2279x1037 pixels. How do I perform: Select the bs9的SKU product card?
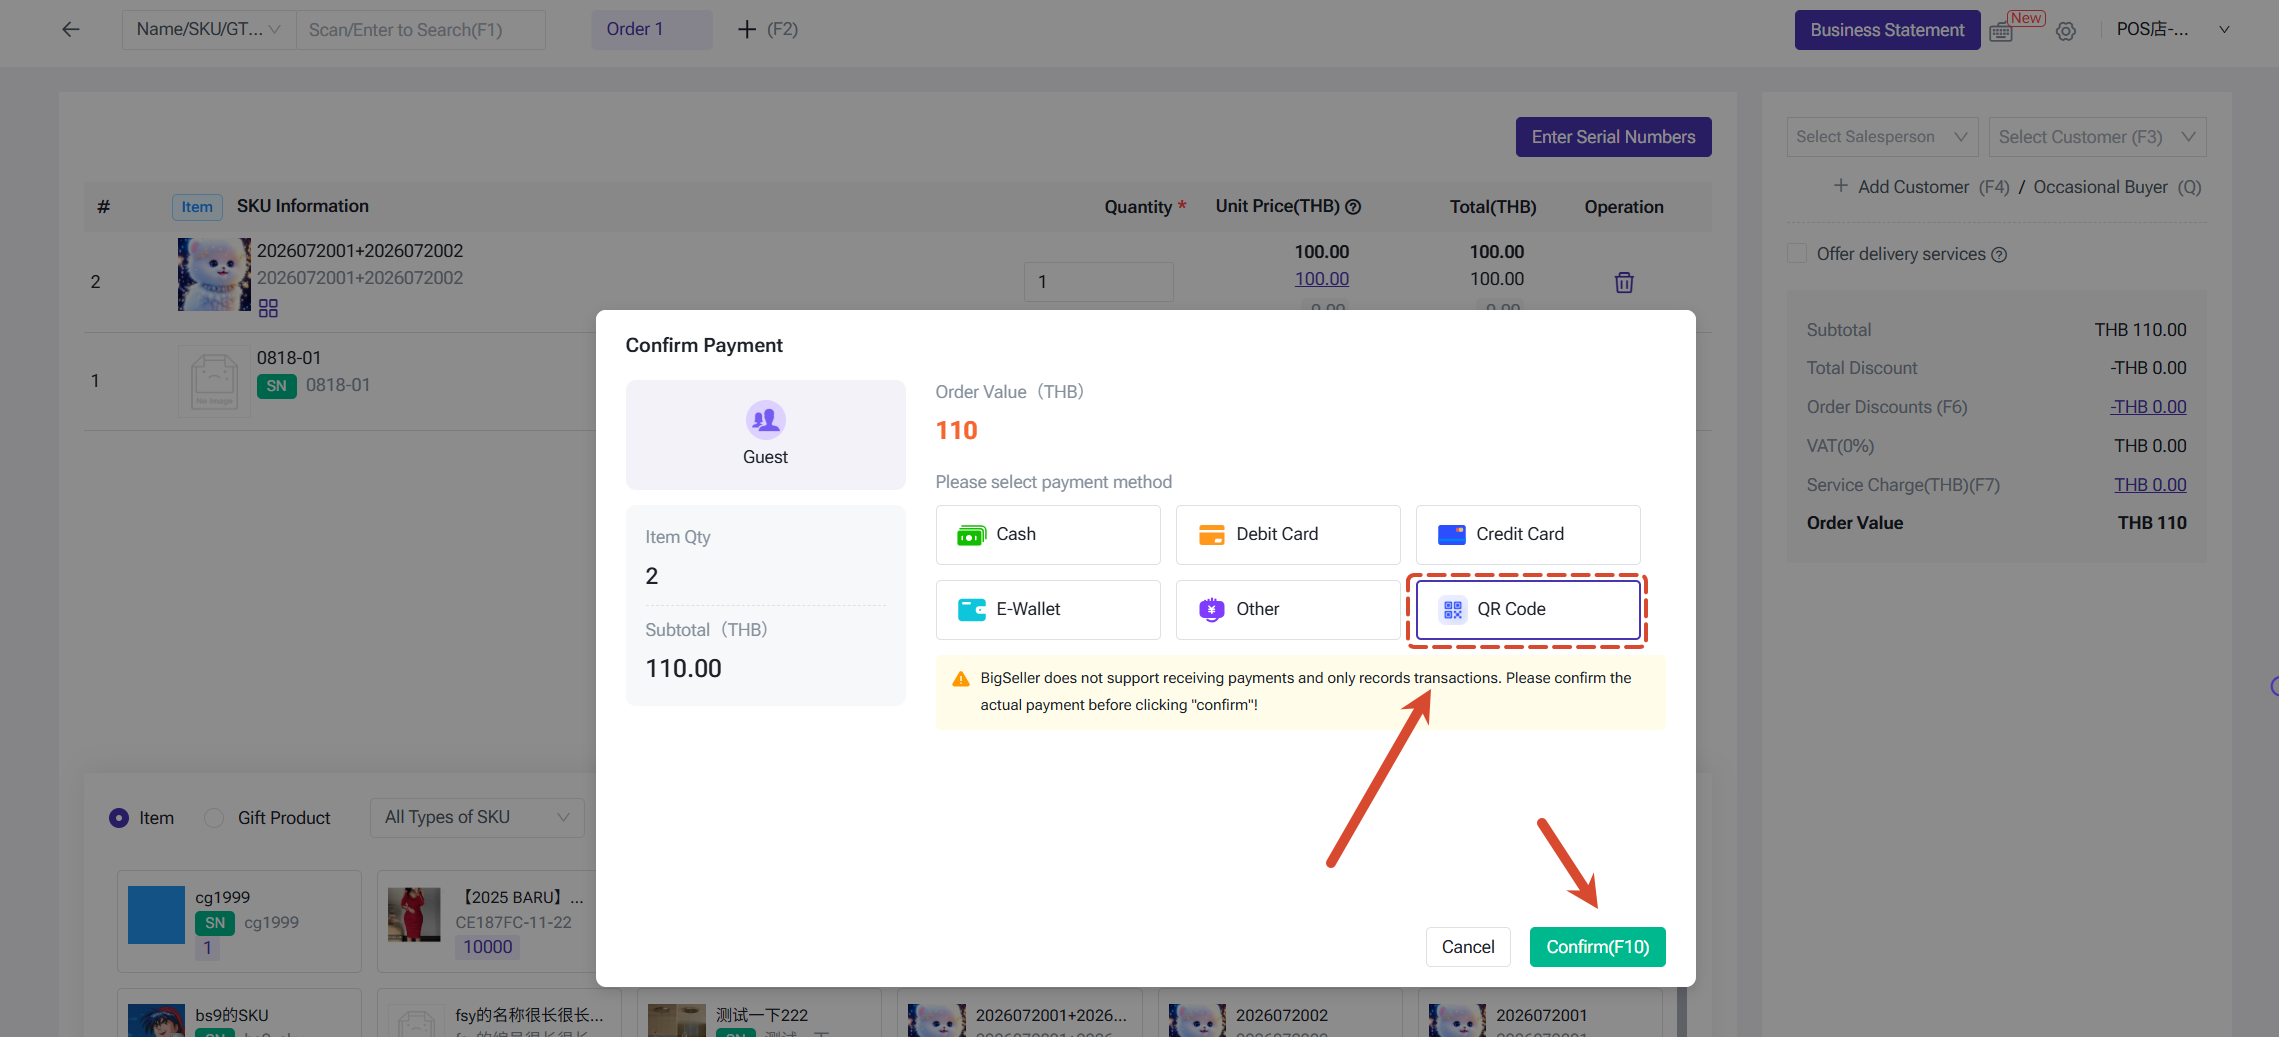click(239, 1014)
